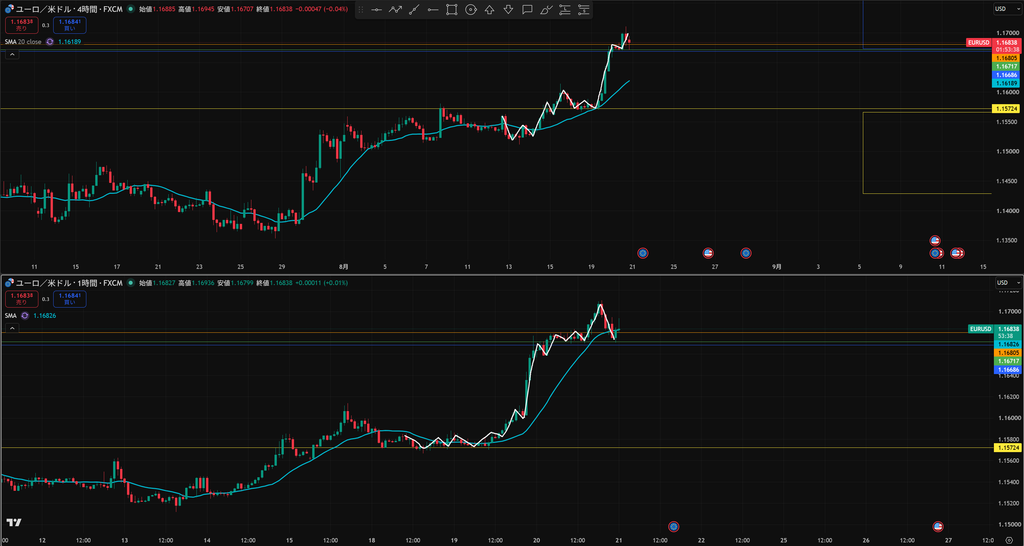Image resolution: width=1024 pixels, height=546 pixels.
Task: Select the brush drawing tool
Action: 547,10
